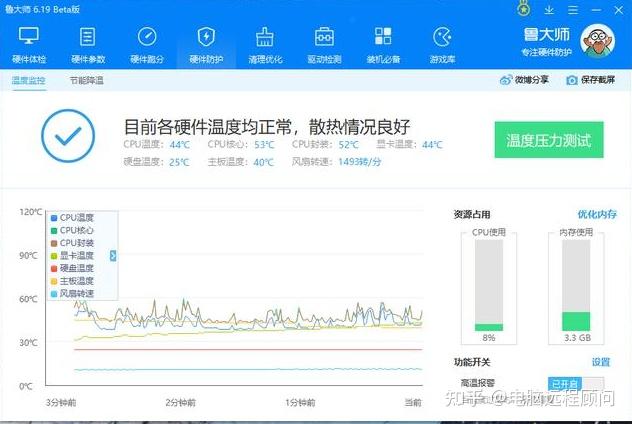Click the 内存使用 usage bar
This screenshot has height=424, width=632.
click(x=576, y=285)
